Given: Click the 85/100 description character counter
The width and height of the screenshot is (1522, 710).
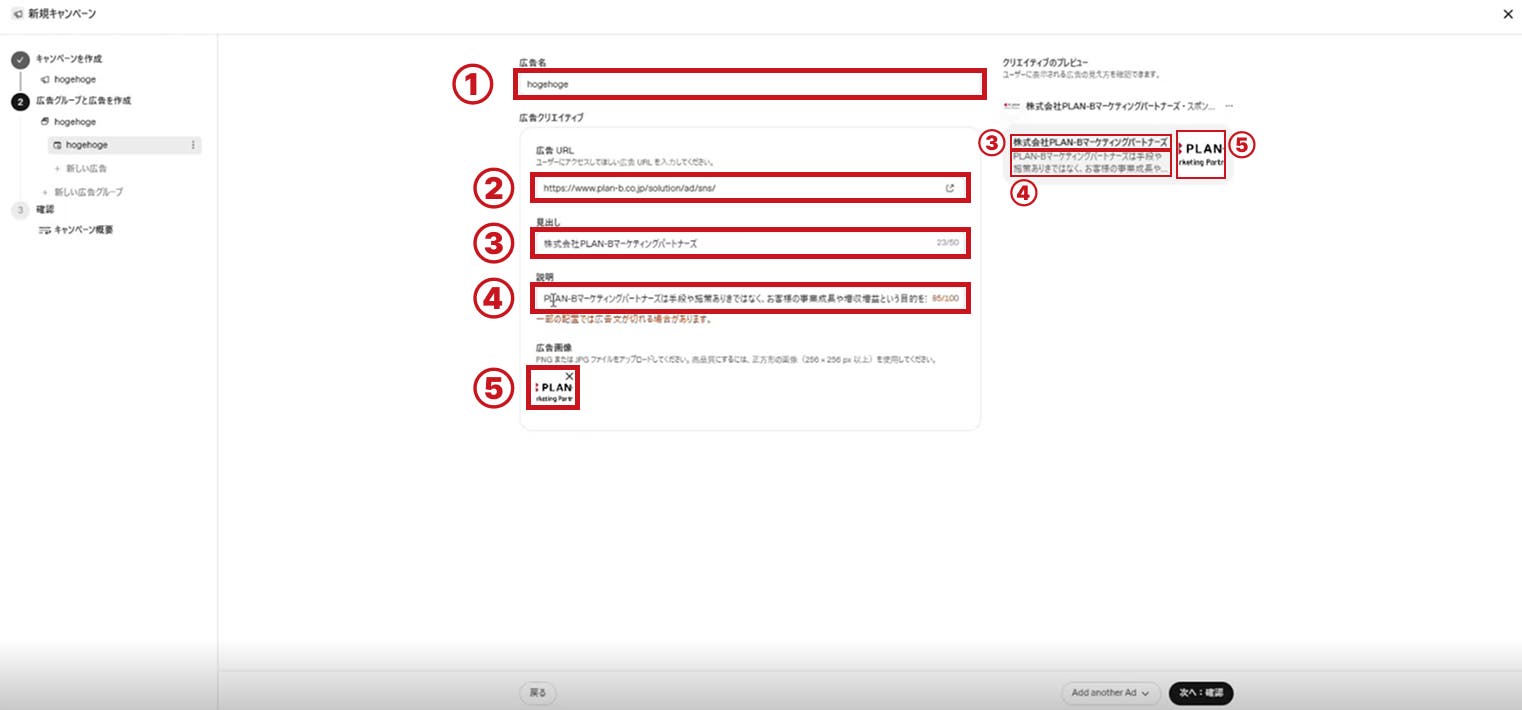Looking at the screenshot, I should (x=945, y=298).
